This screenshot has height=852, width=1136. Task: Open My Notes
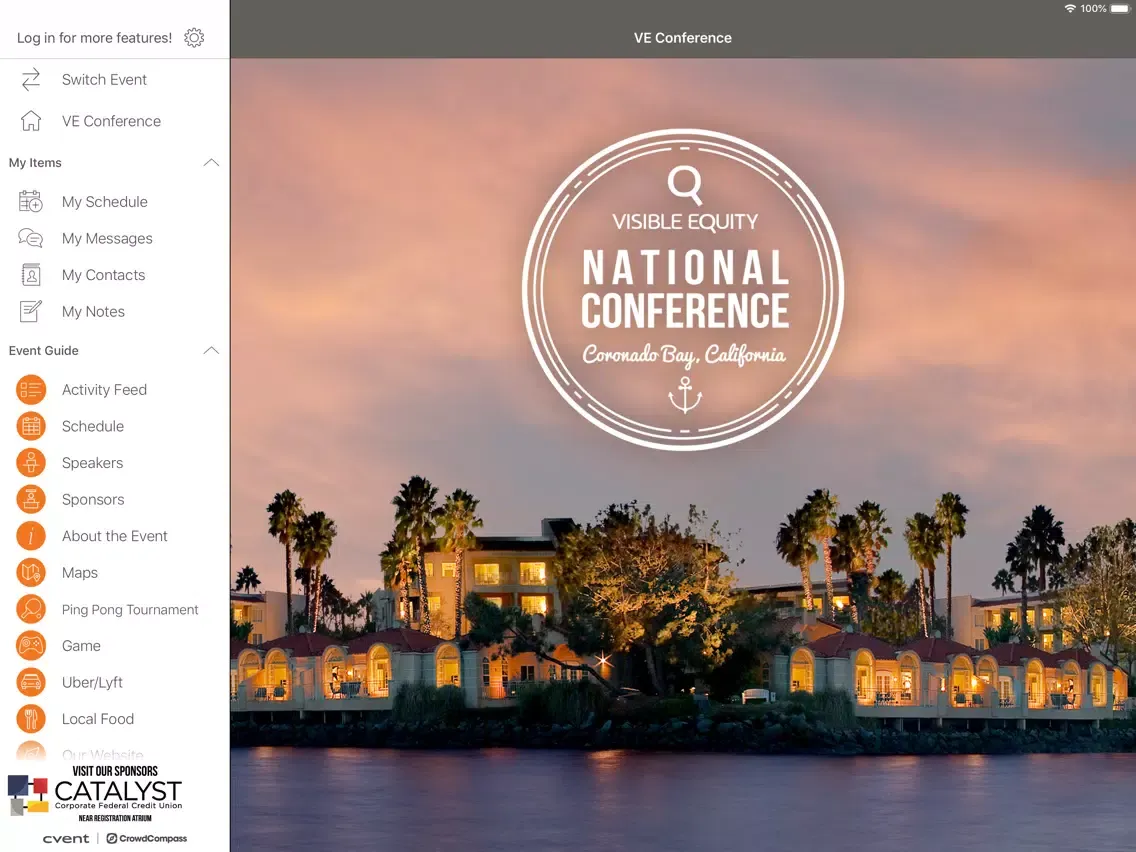[x=114, y=312]
